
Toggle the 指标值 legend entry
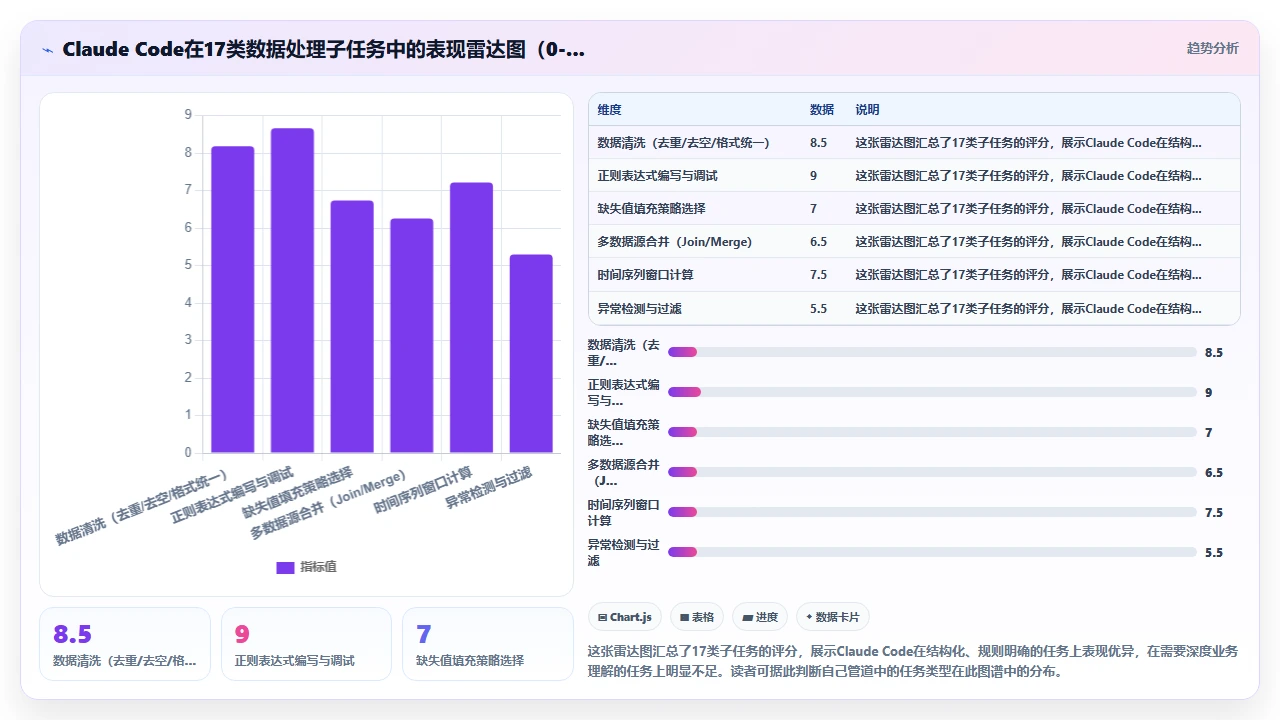pyautogui.click(x=306, y=567)
